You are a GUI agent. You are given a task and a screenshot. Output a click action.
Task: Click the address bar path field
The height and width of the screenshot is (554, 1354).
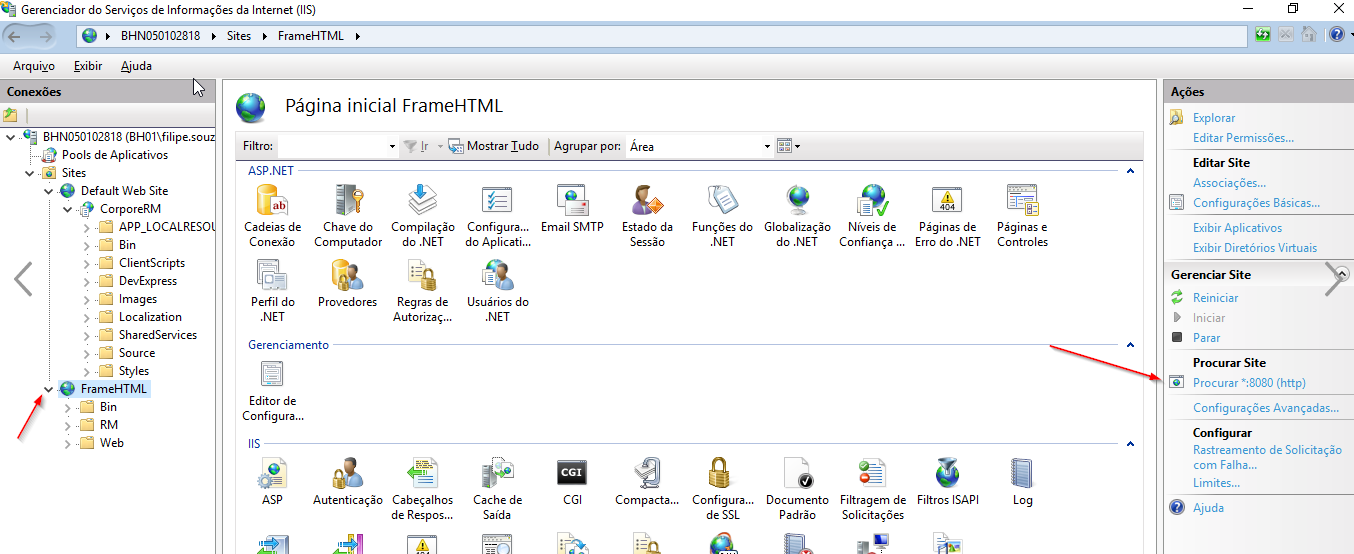click(x=663, y=36)
